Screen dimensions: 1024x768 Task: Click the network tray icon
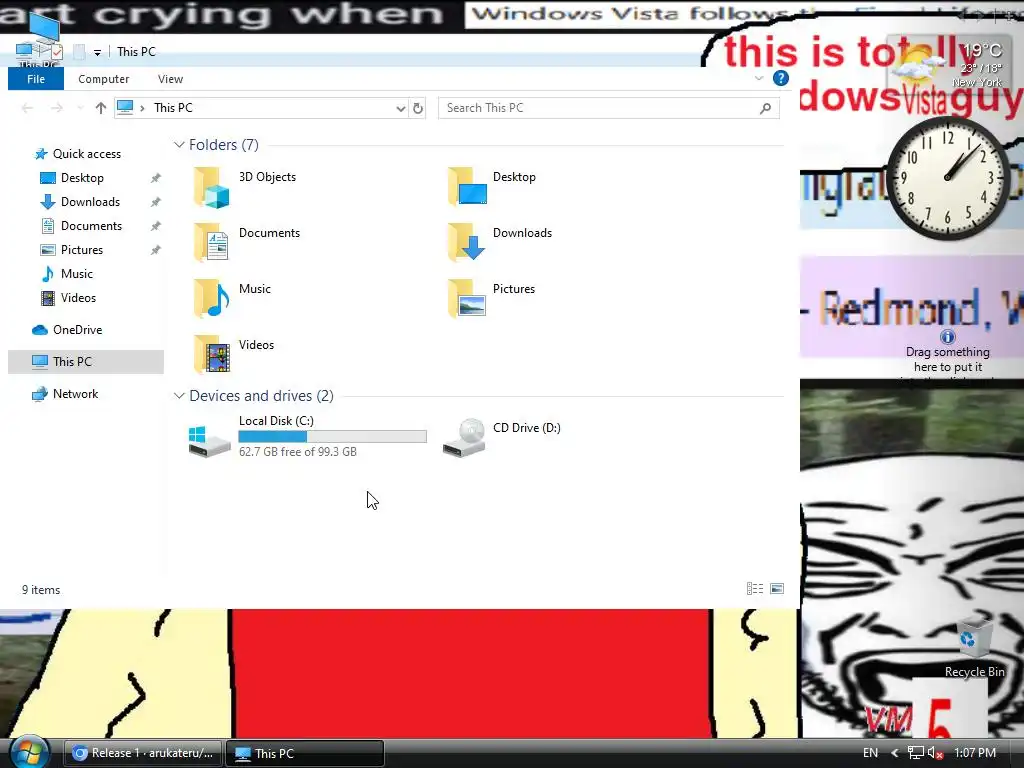pyautogui.click(x=916, y=753)
